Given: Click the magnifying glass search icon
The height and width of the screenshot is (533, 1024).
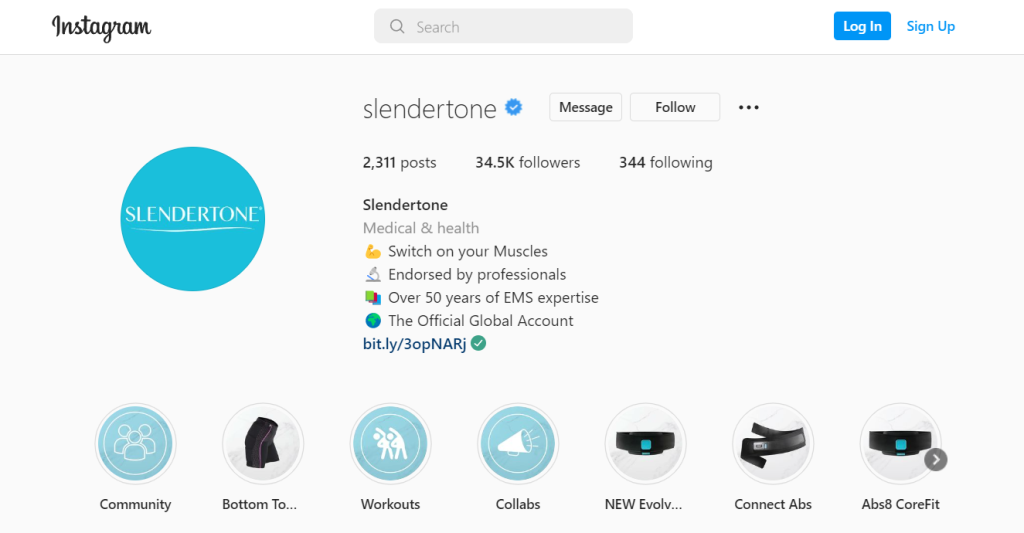Looking at the screenshot, I should (x=397, y=27).
